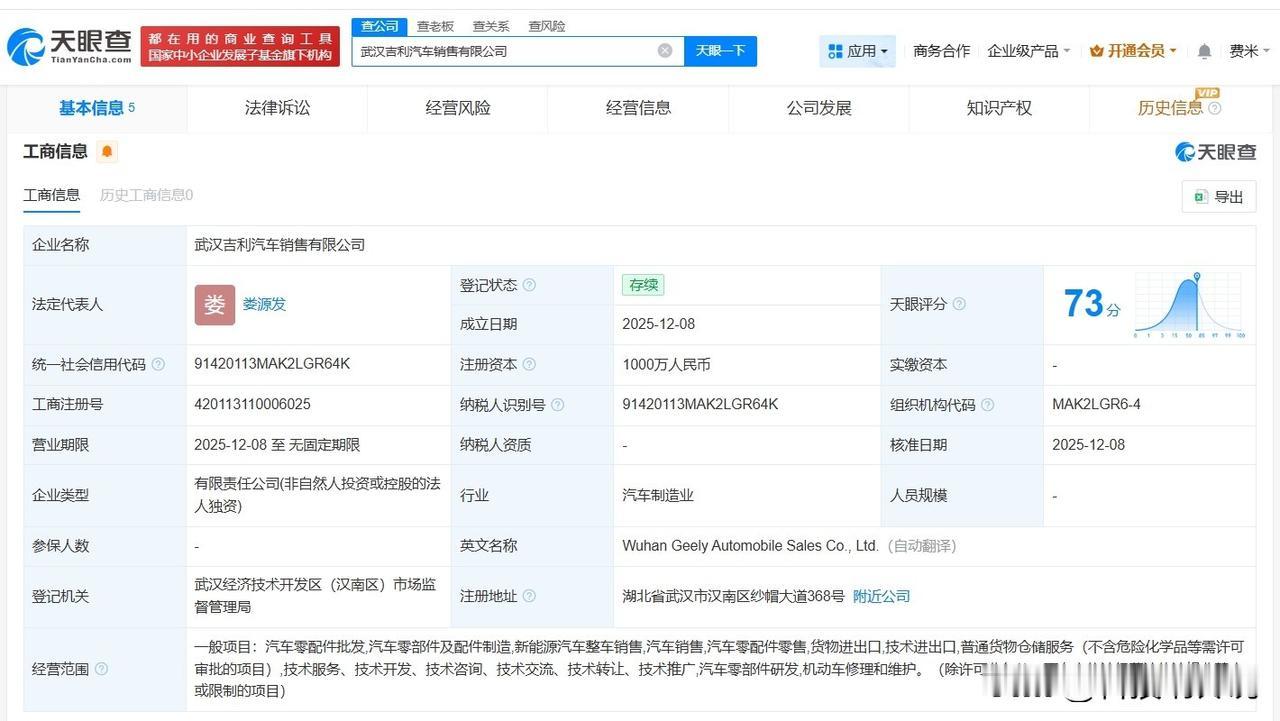Click the bell icon beside 工商信息 heading
Screen dimensions: 1280x721
point(105,151)
